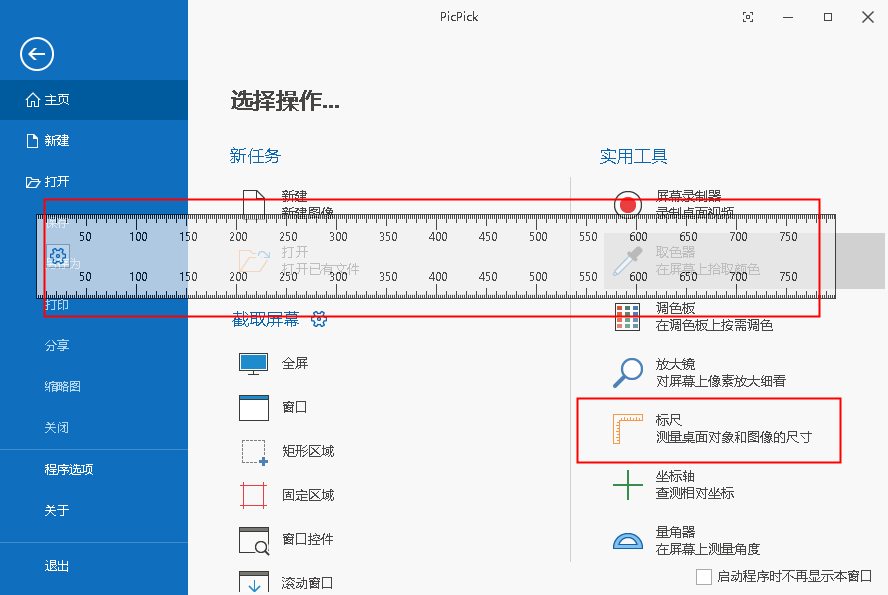Screen dimensions: 888x595
Task: Launch the 放大镜 magnifier tool
Action: tap(627, 372)
